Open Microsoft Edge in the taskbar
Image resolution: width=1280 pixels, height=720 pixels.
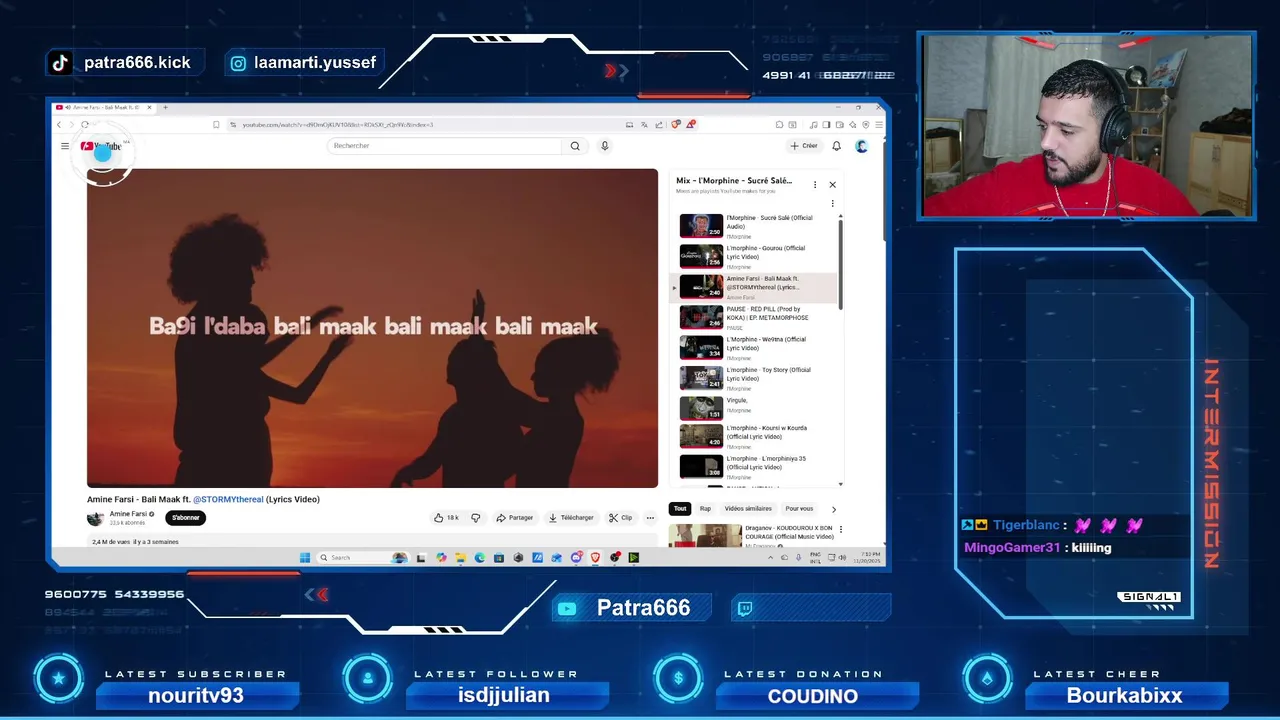[480, 557]
